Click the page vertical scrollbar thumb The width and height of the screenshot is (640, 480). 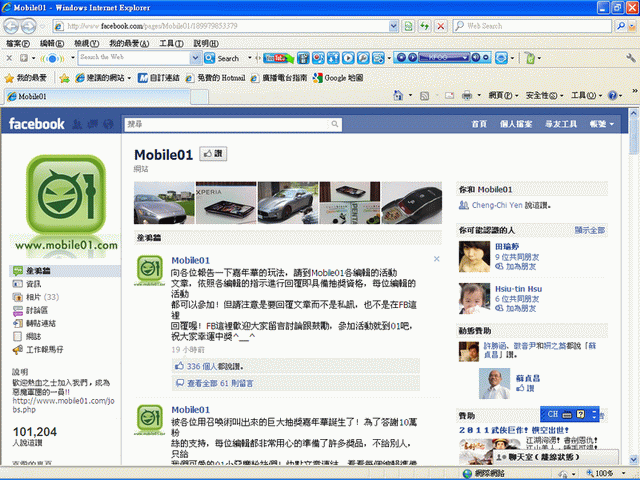[x=633, y=137]
